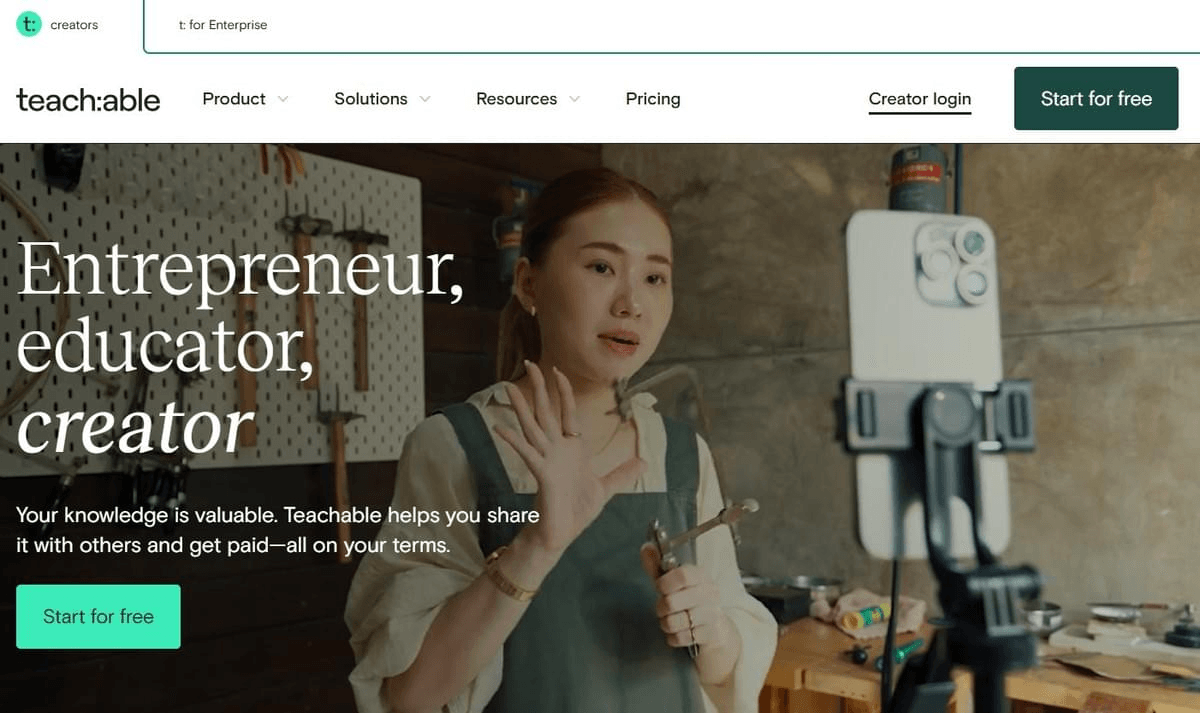The image size is (1200, 713).
Task: Click the "Your knowledge is valuable" paragraph
Action: pos(277,530)
